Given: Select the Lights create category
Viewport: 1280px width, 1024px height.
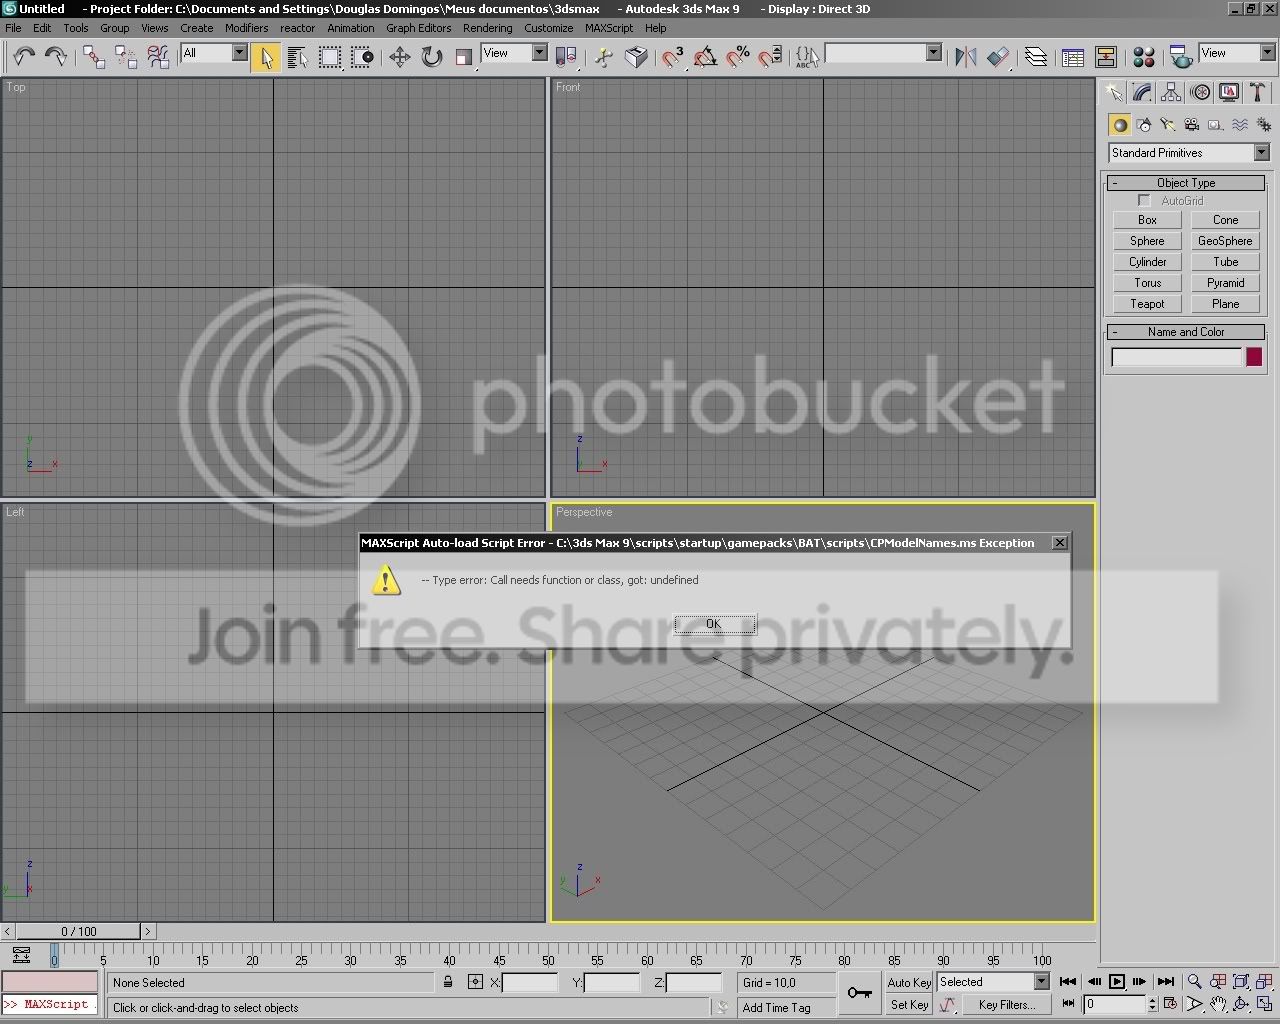Looking at the screenshot, I should 1167,125.
